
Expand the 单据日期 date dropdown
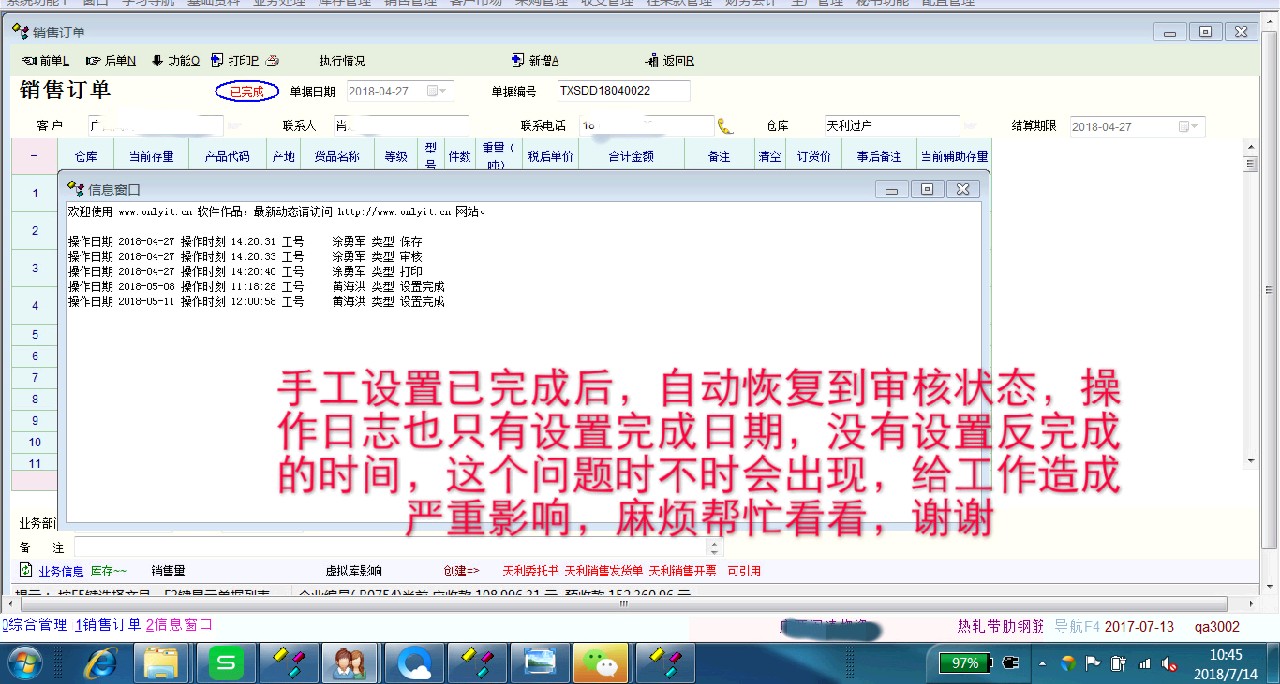[x=437, y=92]
